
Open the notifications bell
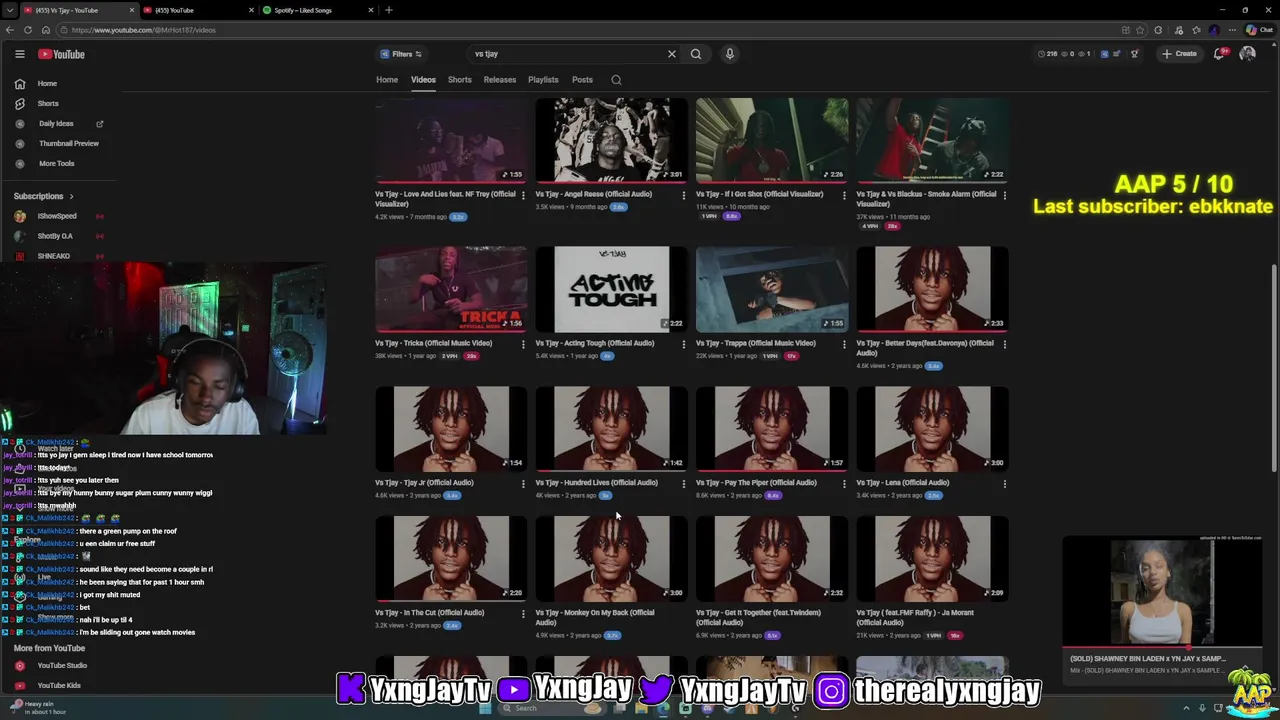(1219, 54)
